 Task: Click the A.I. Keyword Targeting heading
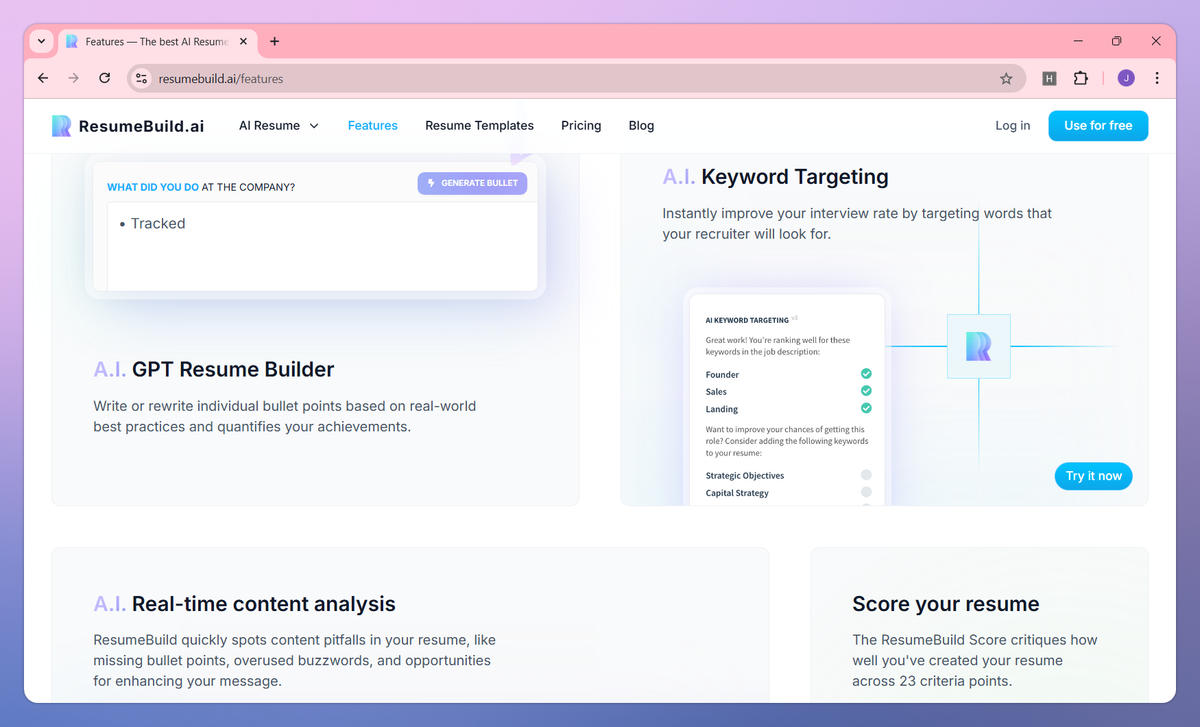coord(775,177)
